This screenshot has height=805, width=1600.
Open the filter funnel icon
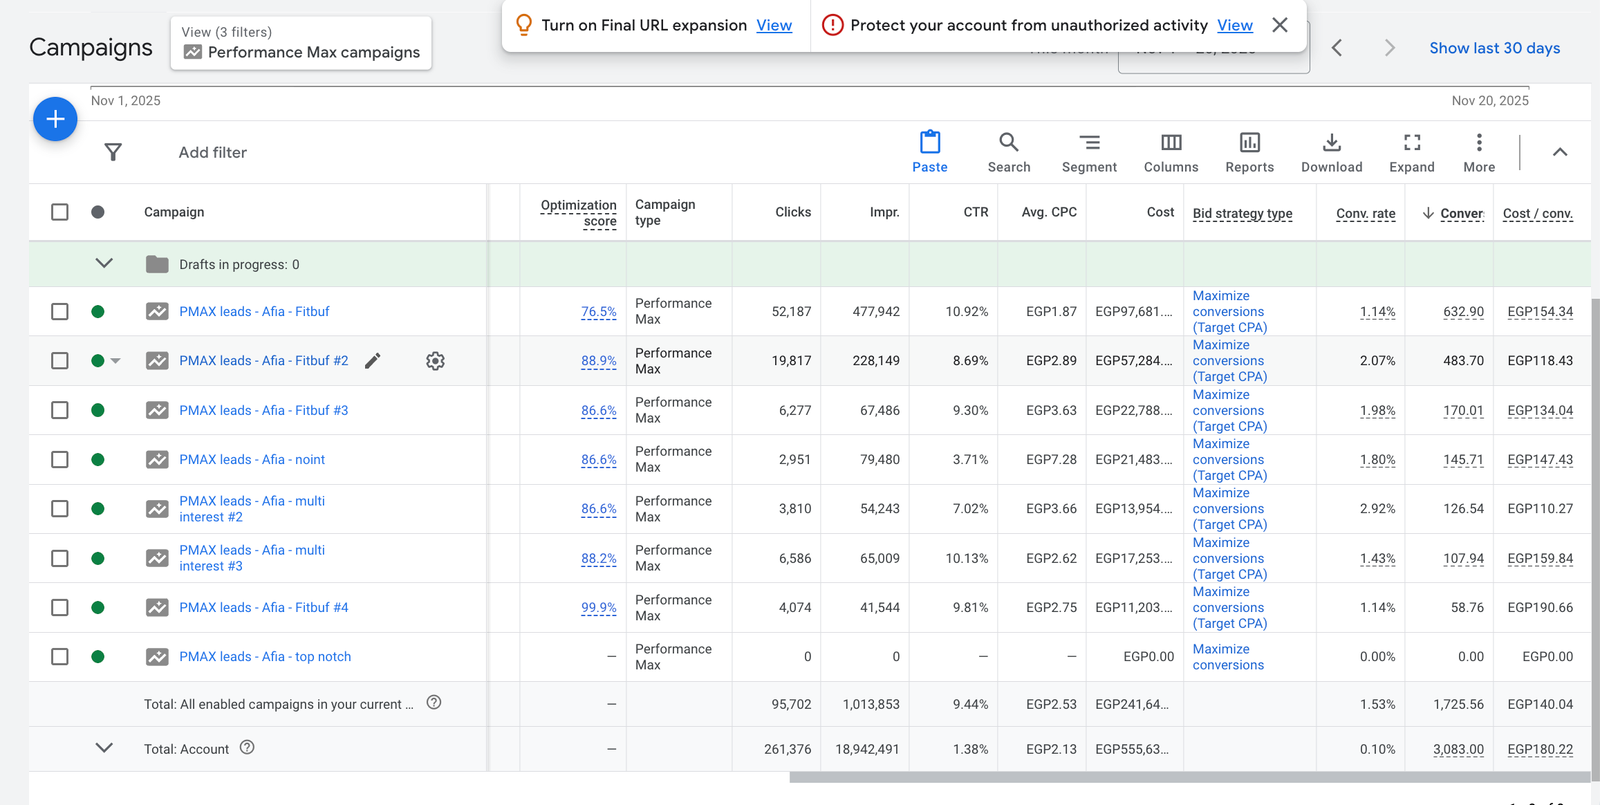click(113, 152)
